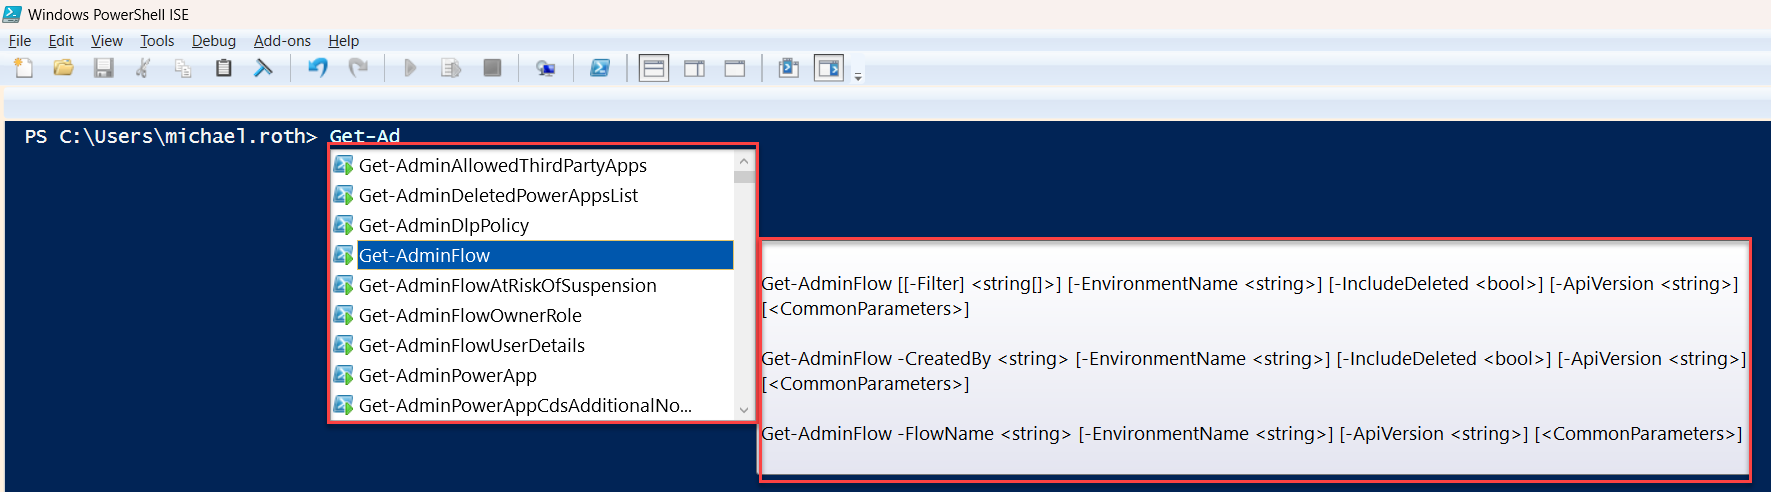1771x492 pixels.
Task: Click the IntelliSense list scroll up arrow
Action: click(x=743, y=161)
